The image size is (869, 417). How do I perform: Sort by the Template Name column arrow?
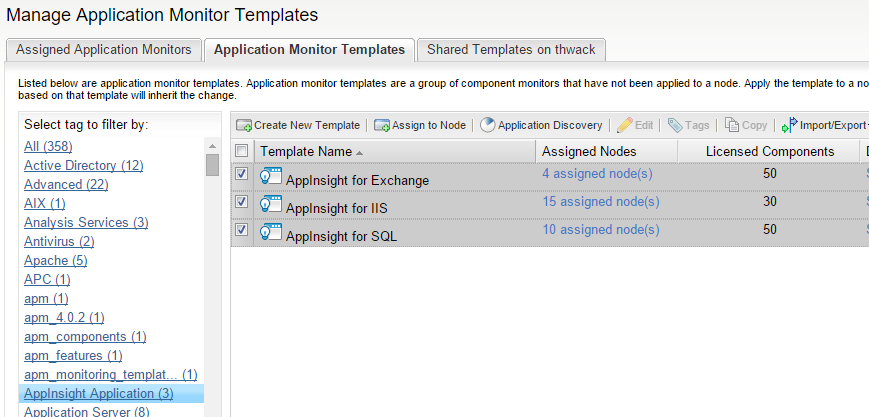(x=360, y=152)
